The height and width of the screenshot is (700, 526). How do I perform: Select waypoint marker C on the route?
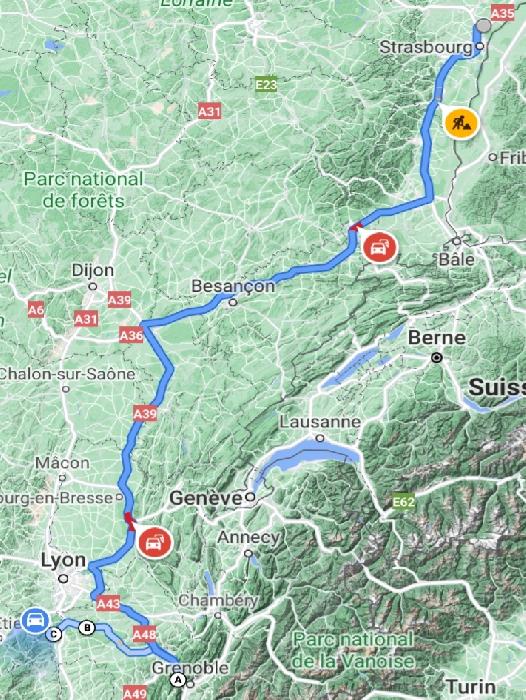click(54, 633)
